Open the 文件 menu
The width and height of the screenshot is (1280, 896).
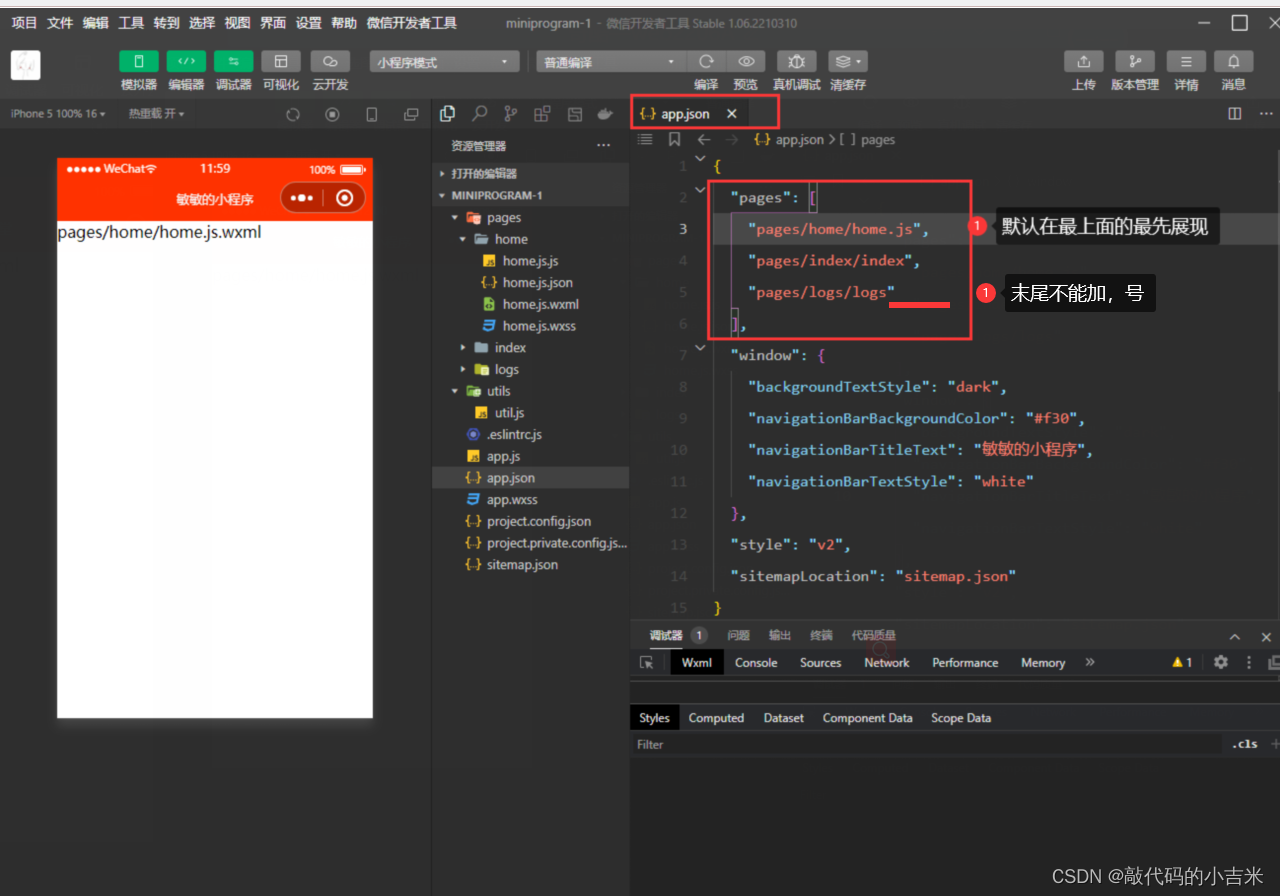60,23
